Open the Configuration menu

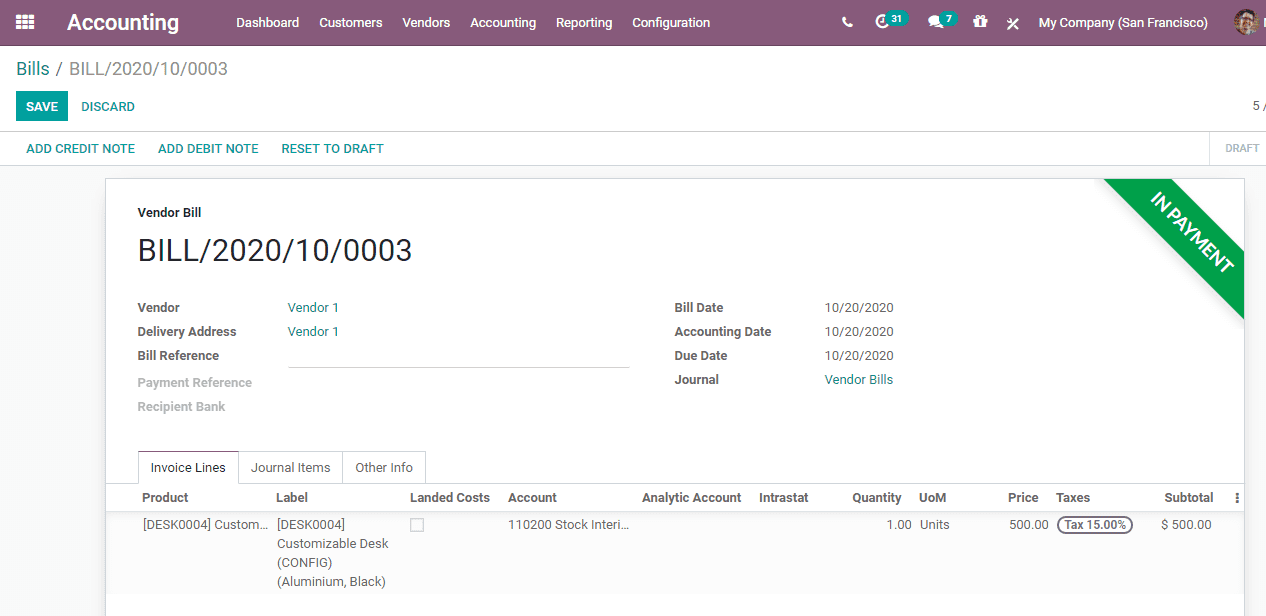click(x=670, y=22)
